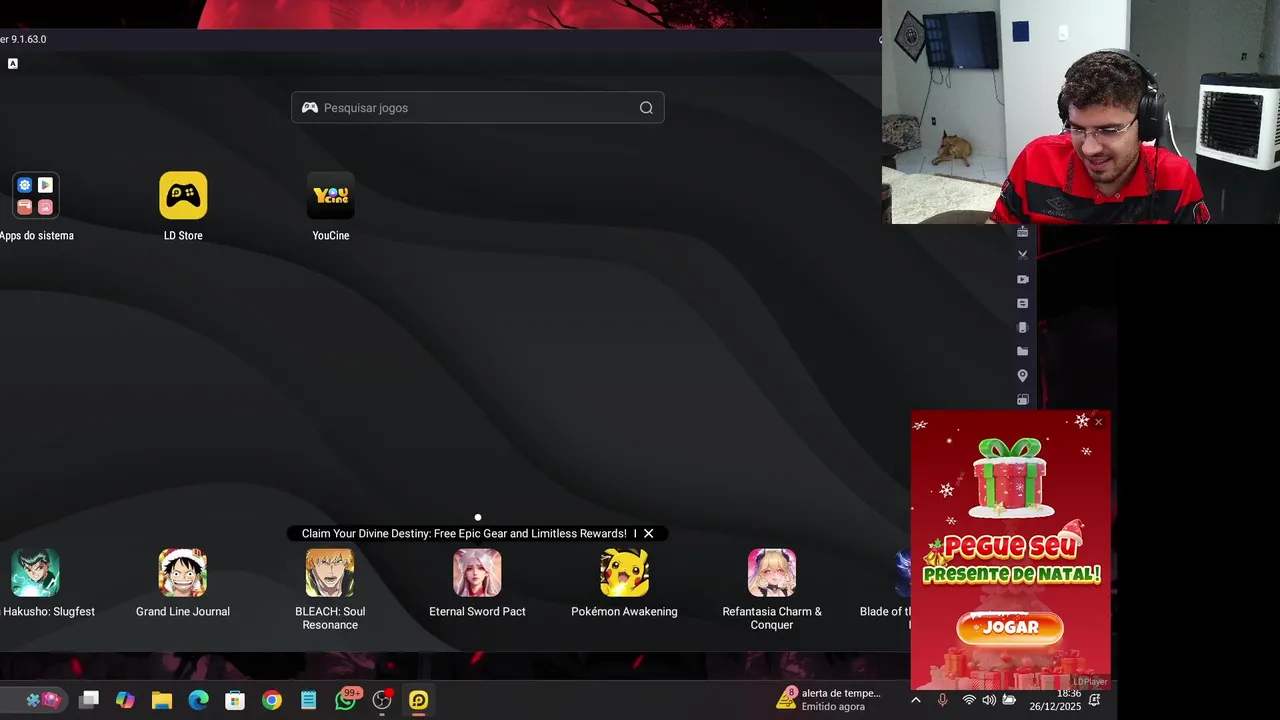1280x720 pixels.
Task: Click the magnifier icon in the search bar
Action: pyautogui.click(x=646, y=108)
